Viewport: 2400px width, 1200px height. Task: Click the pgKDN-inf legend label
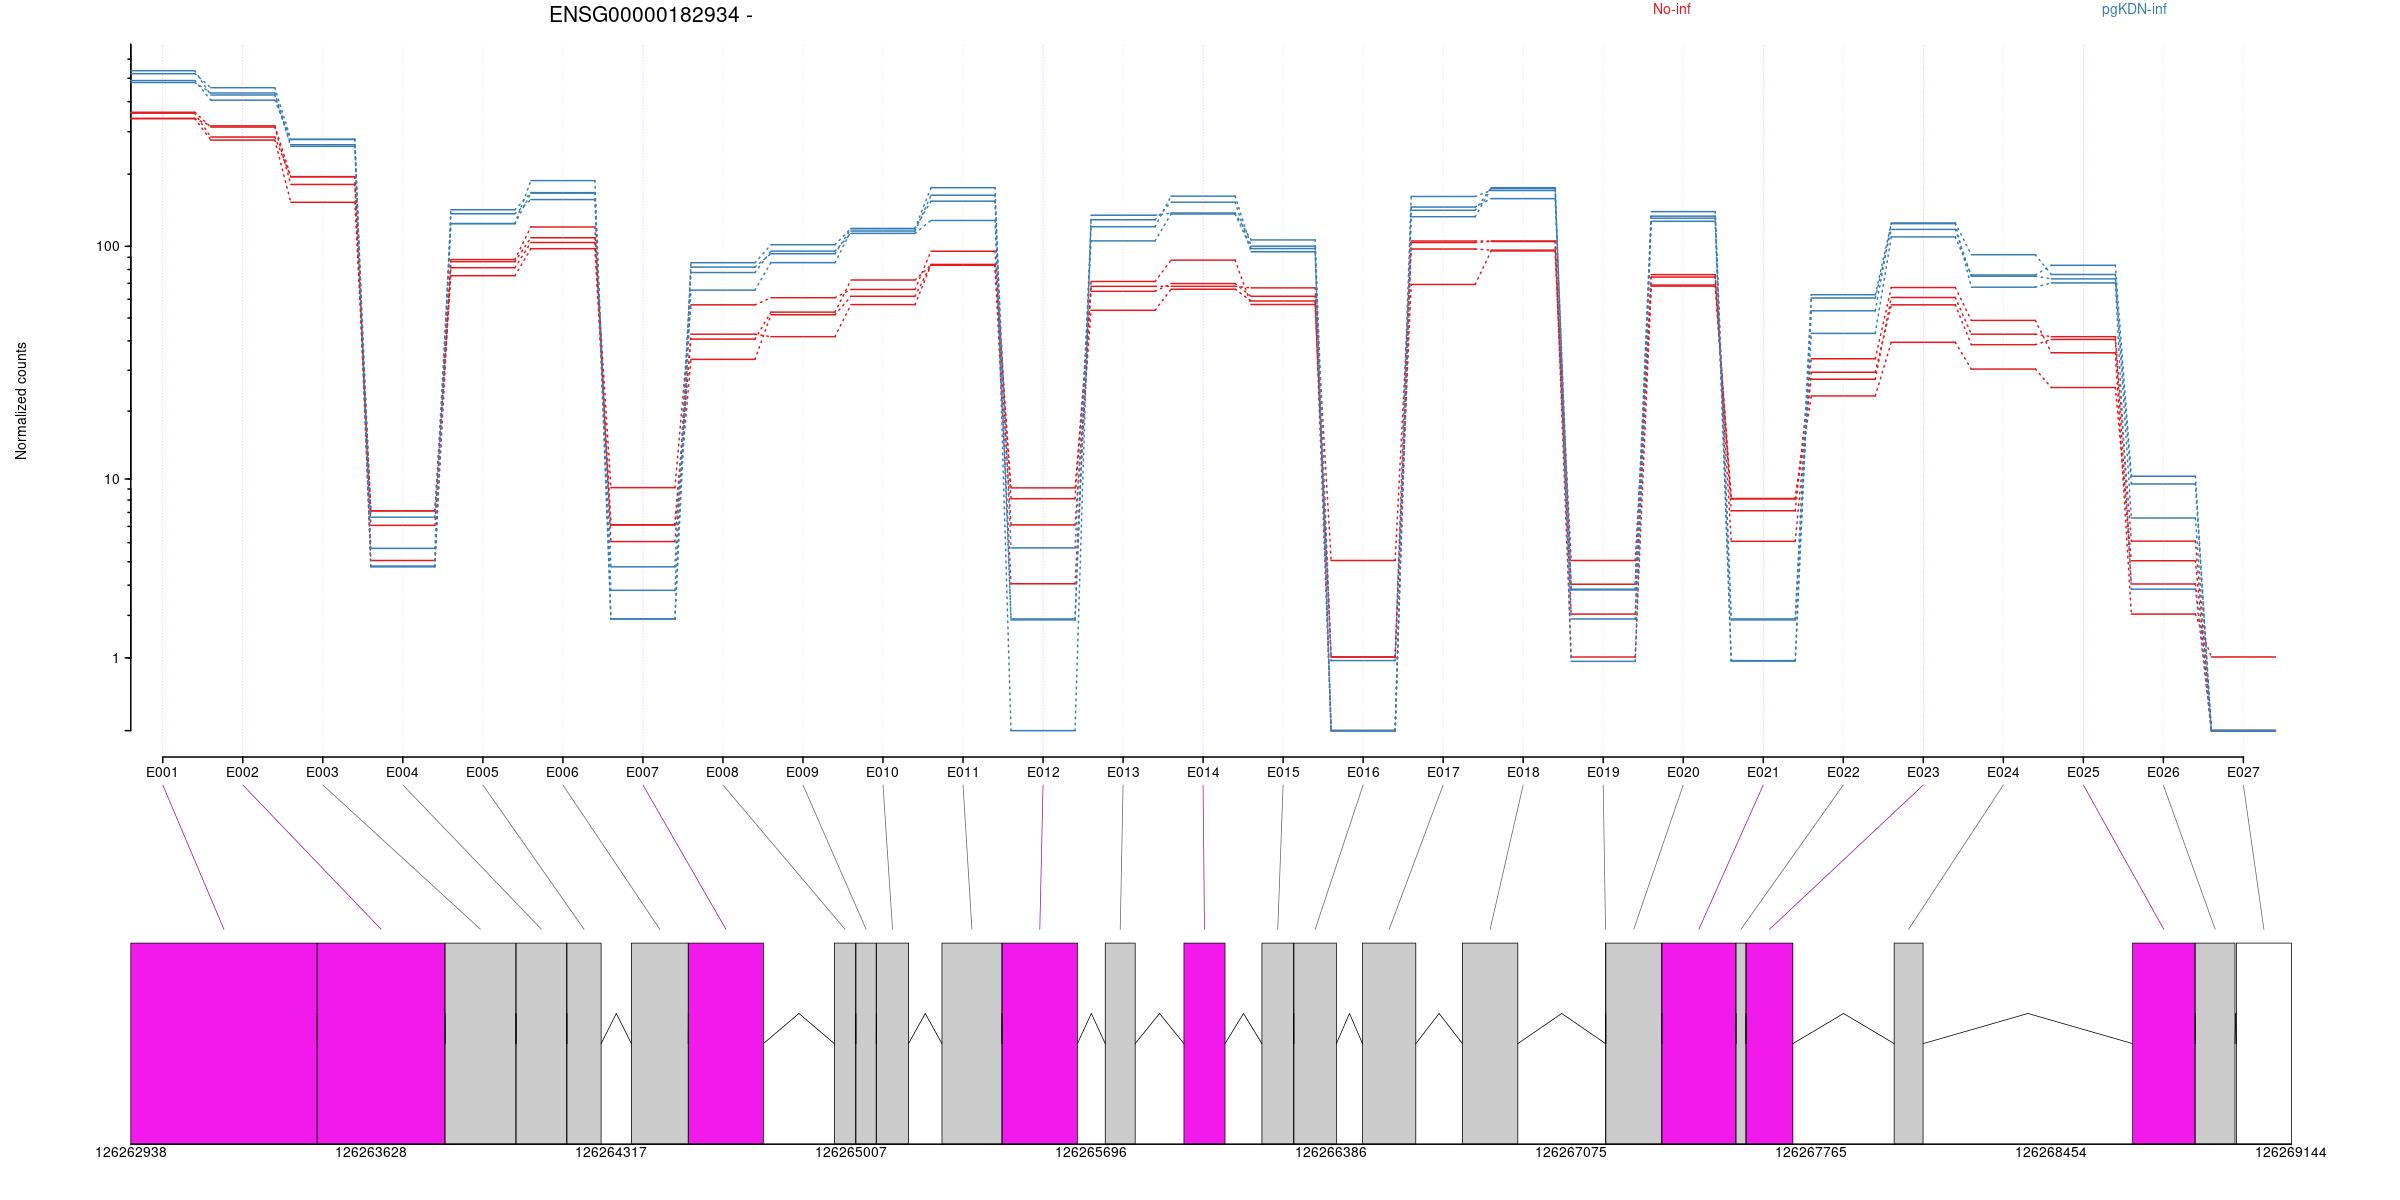tap(2133, 10)
